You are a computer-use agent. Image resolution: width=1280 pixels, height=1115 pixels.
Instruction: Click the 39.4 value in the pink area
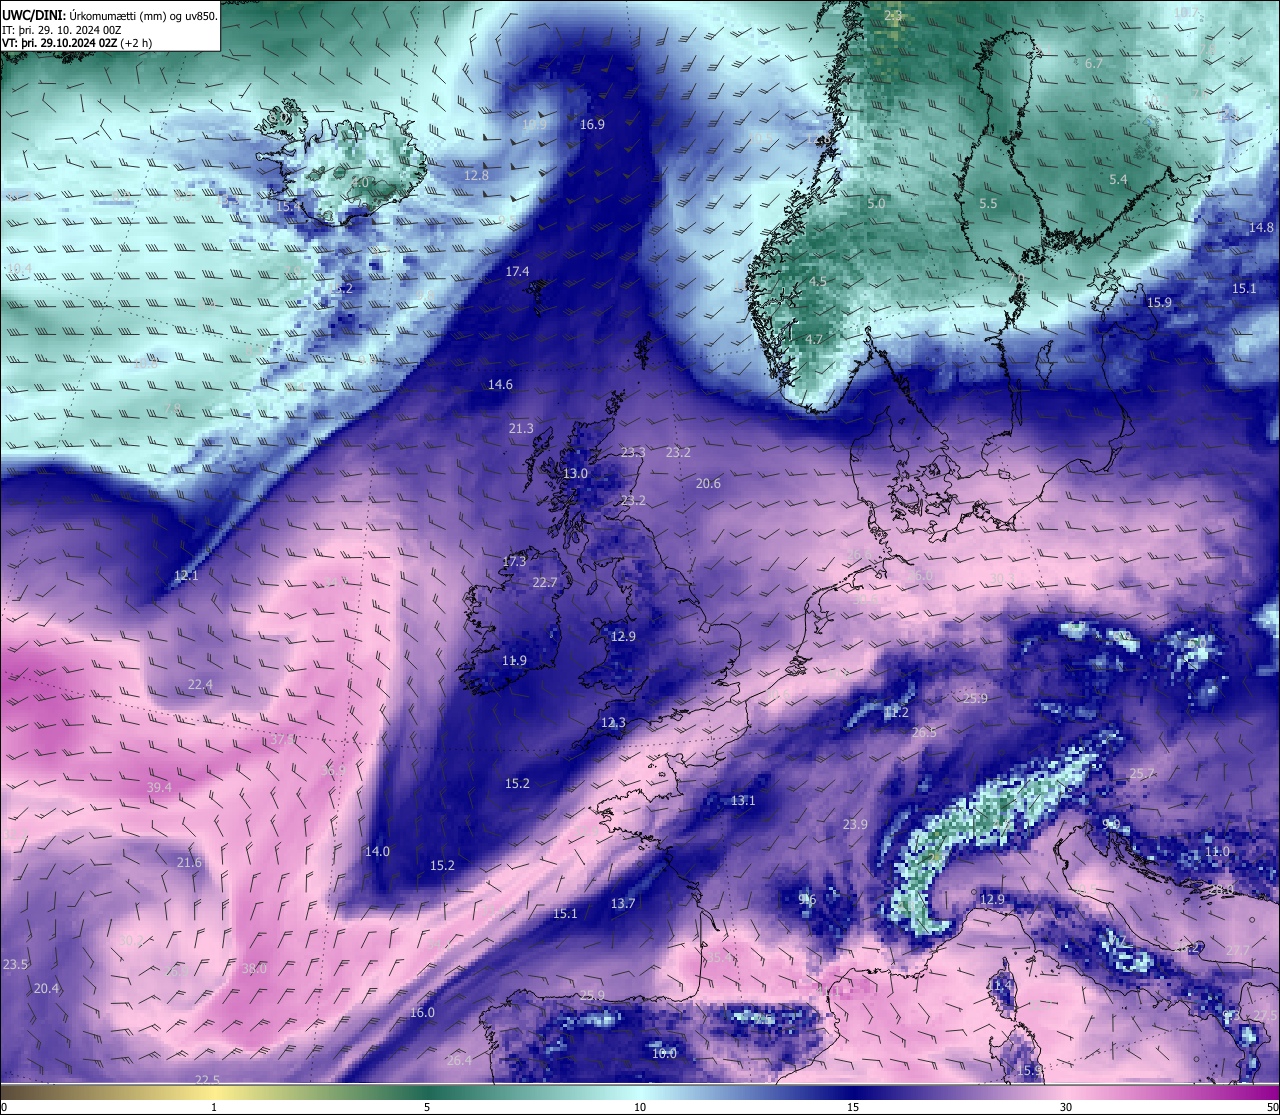tap(159, 787)
